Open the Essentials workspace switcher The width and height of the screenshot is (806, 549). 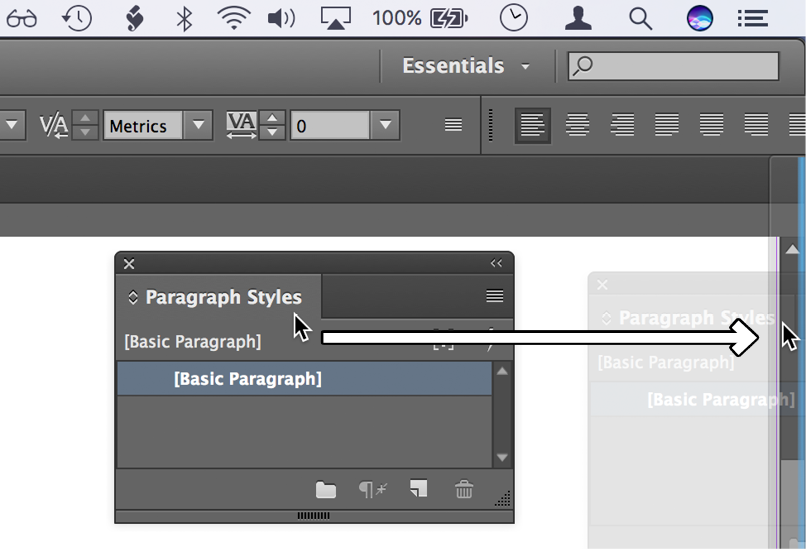pyautogui.click(x=466, y=66)
